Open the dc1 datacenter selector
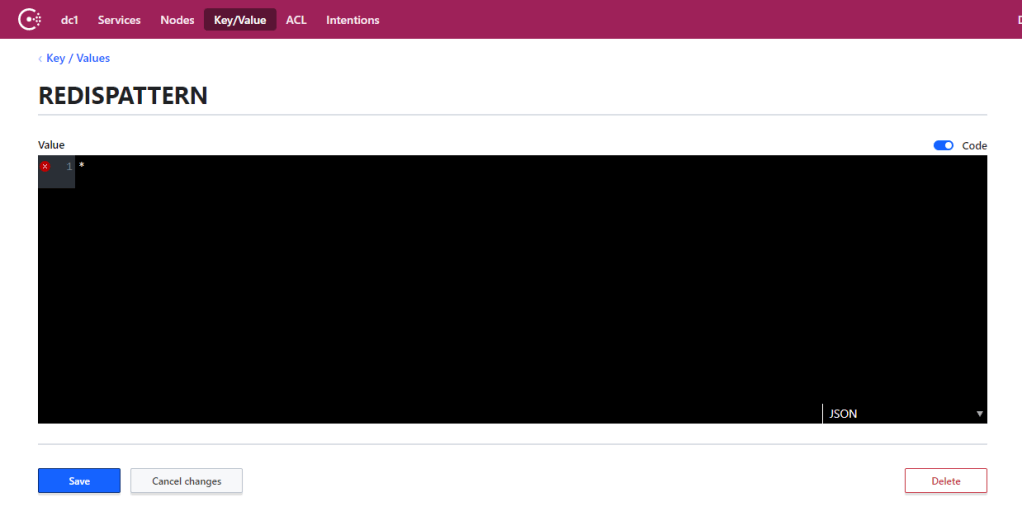 point(70,20)
